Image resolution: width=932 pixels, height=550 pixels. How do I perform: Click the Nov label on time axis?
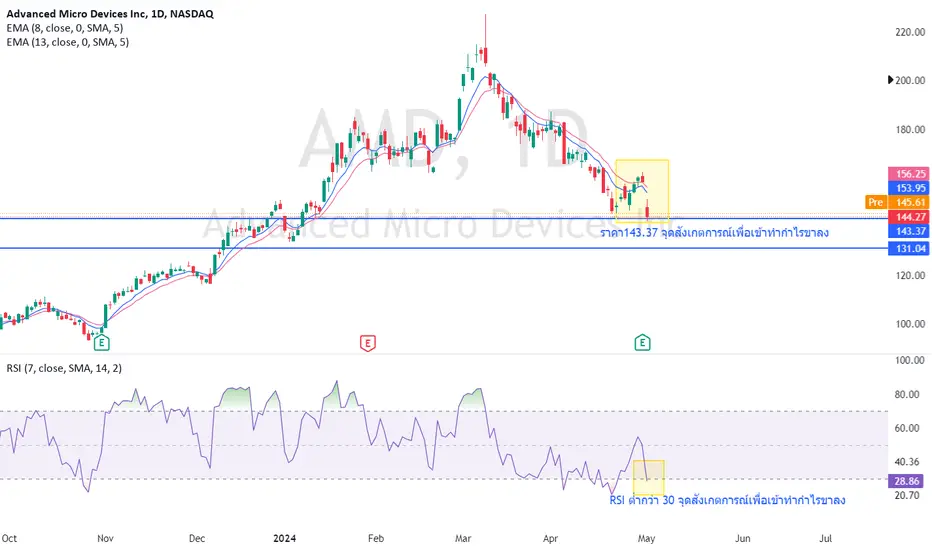[105, 538]
